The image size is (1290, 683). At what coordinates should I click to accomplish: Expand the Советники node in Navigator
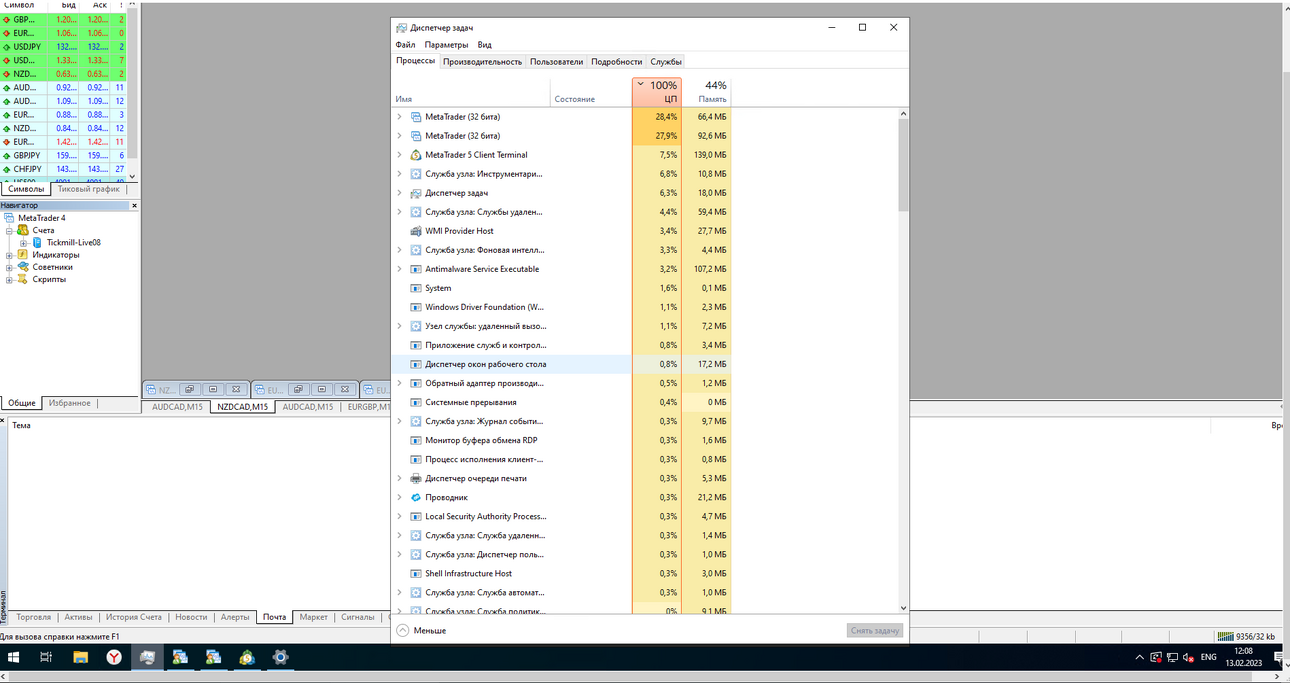pyautogui.click(x=10, y=267)
